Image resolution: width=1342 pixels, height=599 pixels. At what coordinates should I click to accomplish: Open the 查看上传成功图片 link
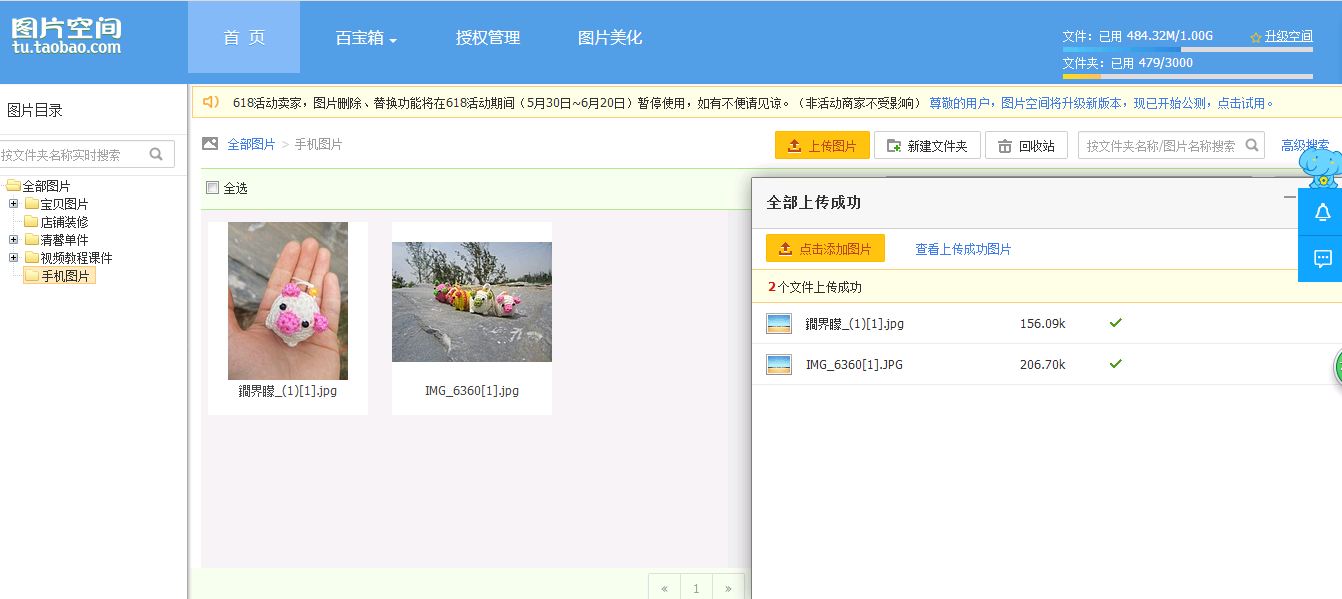963,249
